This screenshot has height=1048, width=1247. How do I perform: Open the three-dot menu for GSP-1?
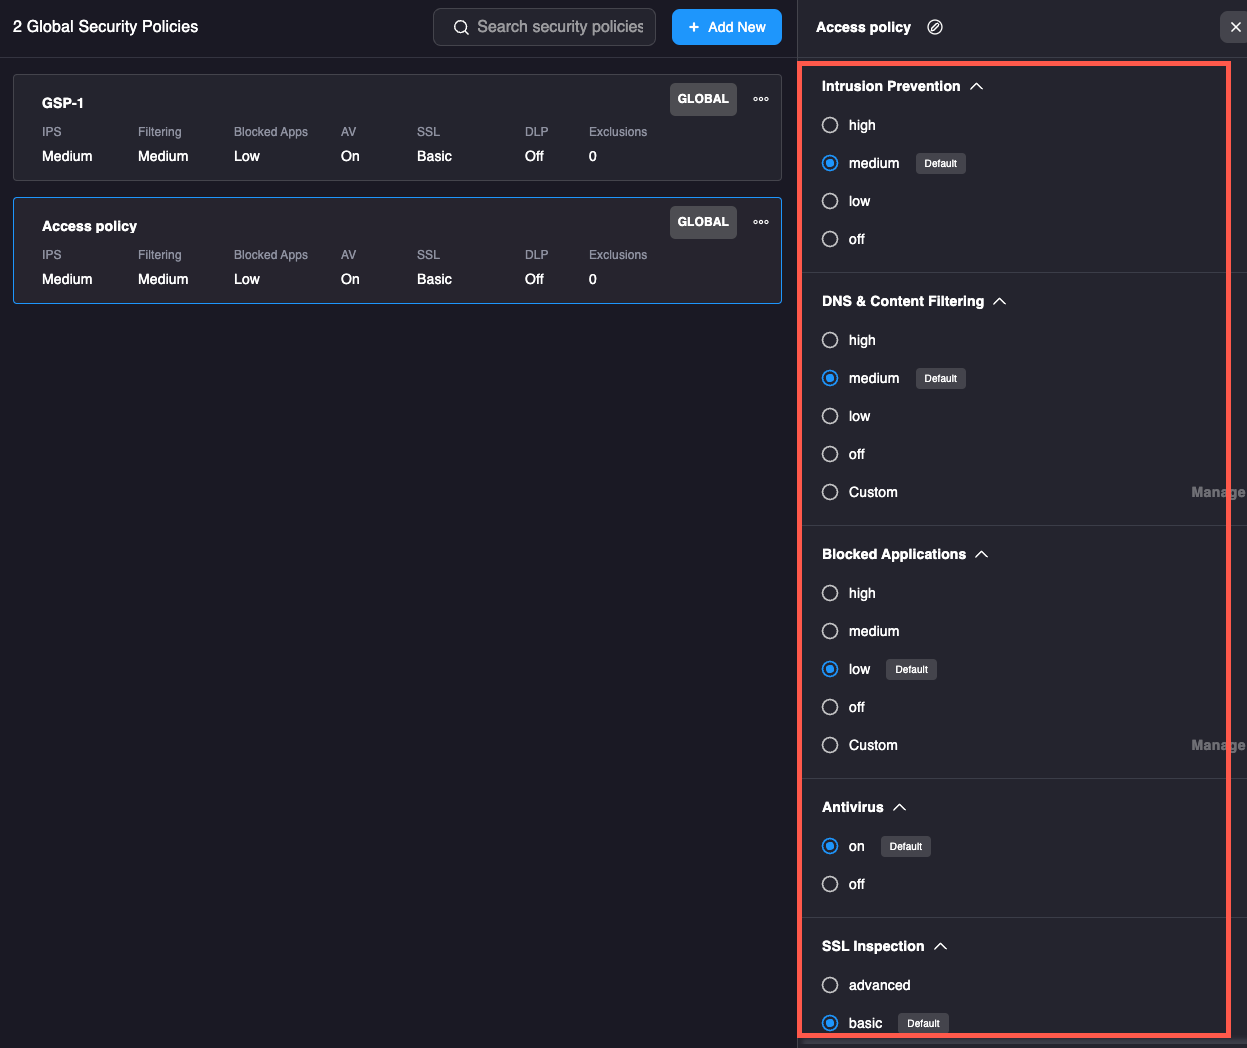point(761,99)
